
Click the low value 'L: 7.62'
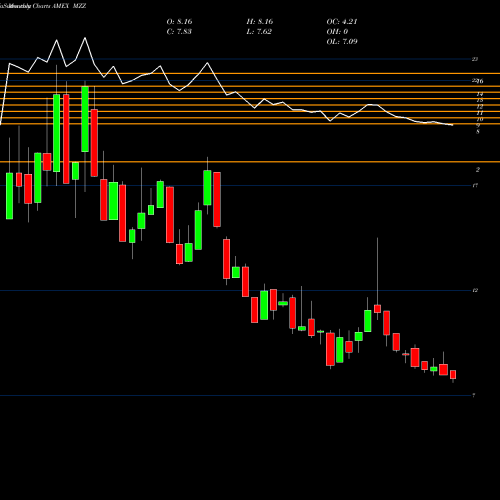pos(259,32)
